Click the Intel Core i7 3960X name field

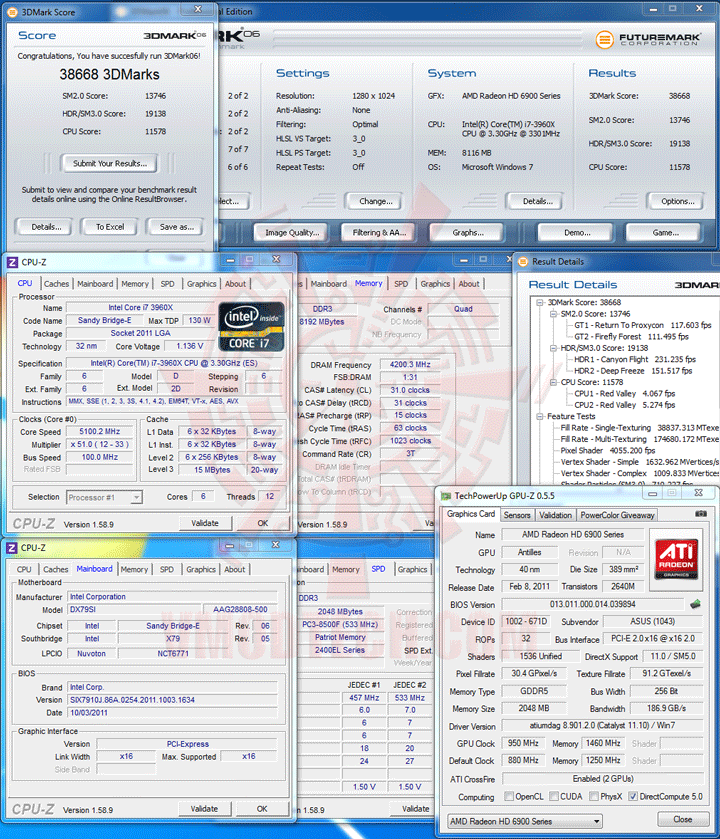point(140,308)
